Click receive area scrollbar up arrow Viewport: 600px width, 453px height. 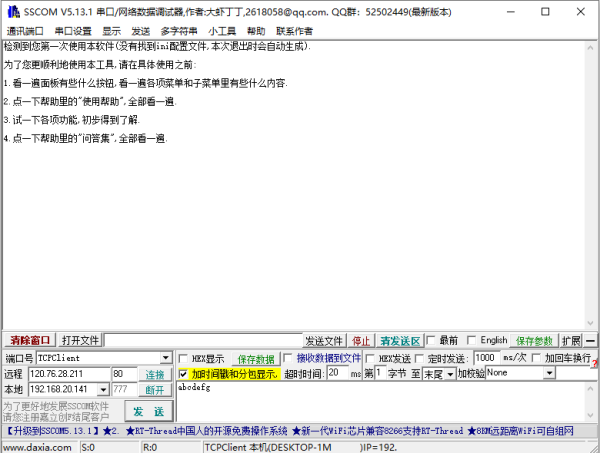pos(590,47)
